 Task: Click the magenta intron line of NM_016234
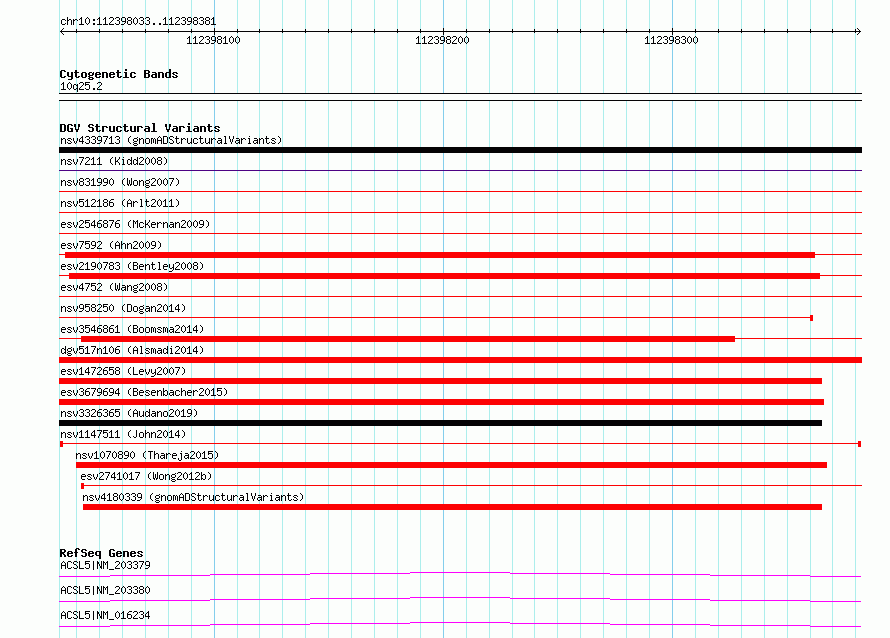tap(460, 623)
